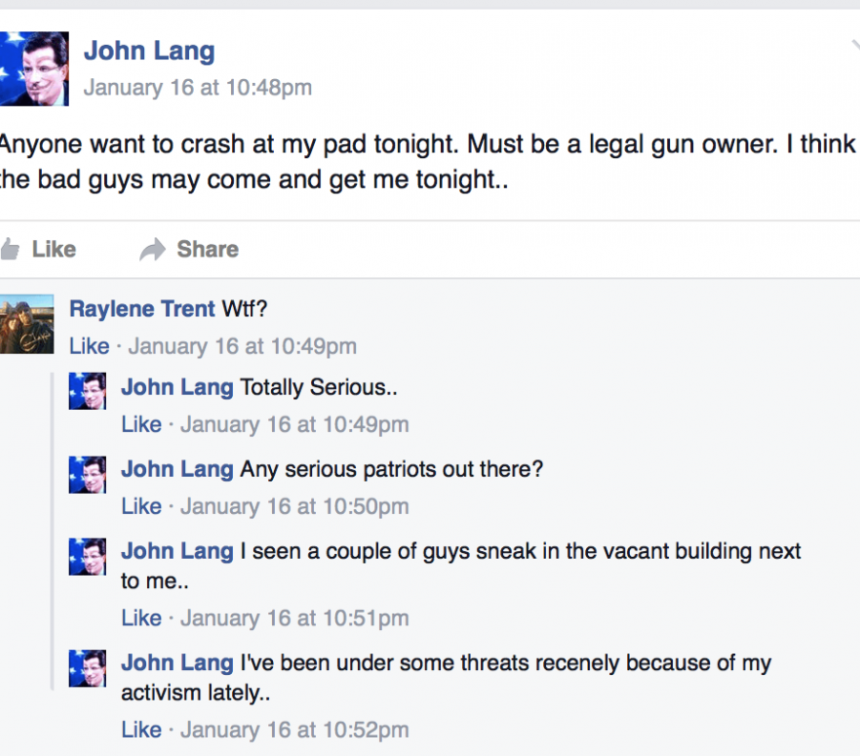The height and width of the screenshot is (756, 860).
Task: Like the reply about threats and activism
Action: (141, 730)
